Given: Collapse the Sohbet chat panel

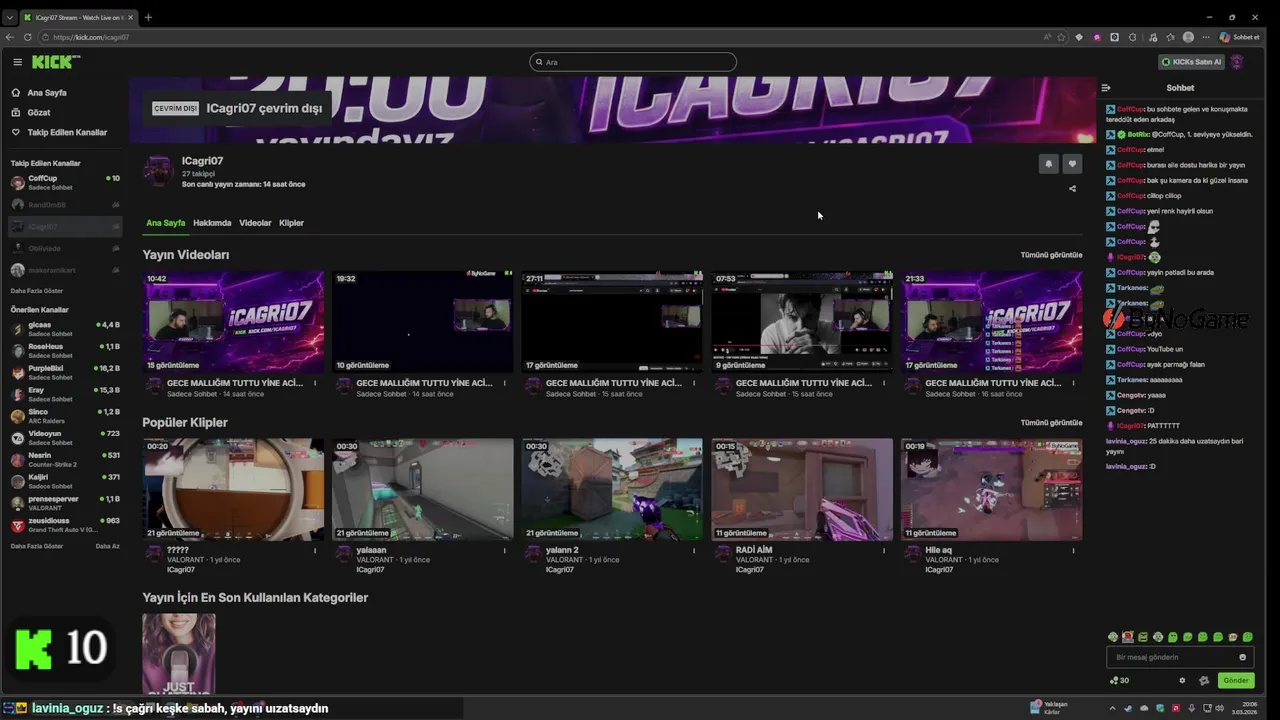Looking at the screenshot, I should click(1106, 88).
